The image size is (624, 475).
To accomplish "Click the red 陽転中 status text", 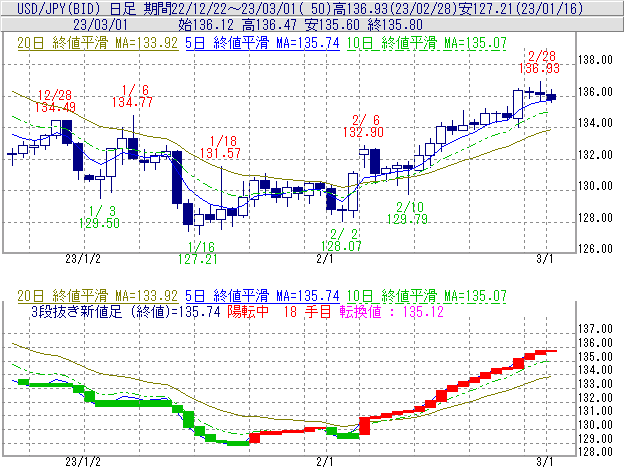I will click(x=248, y=311).
